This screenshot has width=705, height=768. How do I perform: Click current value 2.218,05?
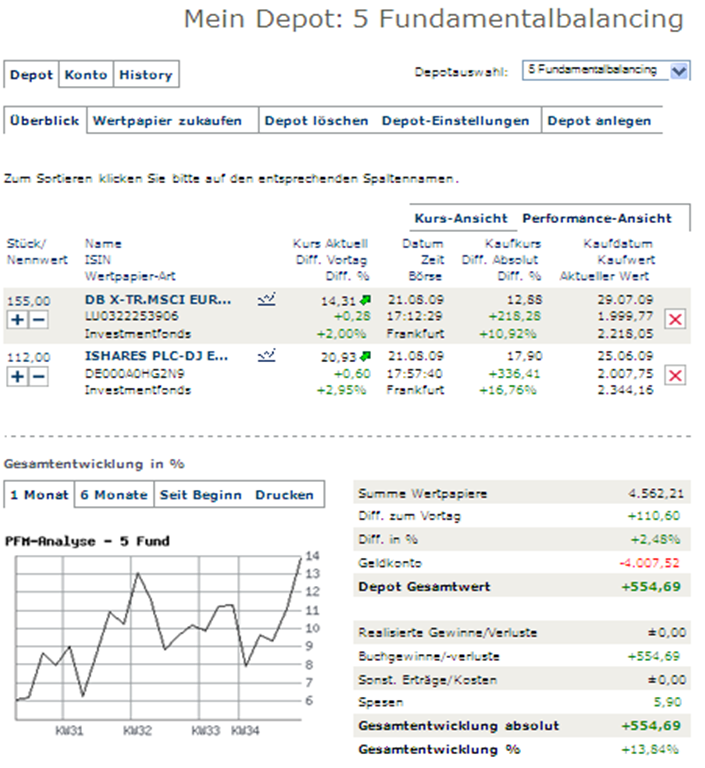coord(626,334)
